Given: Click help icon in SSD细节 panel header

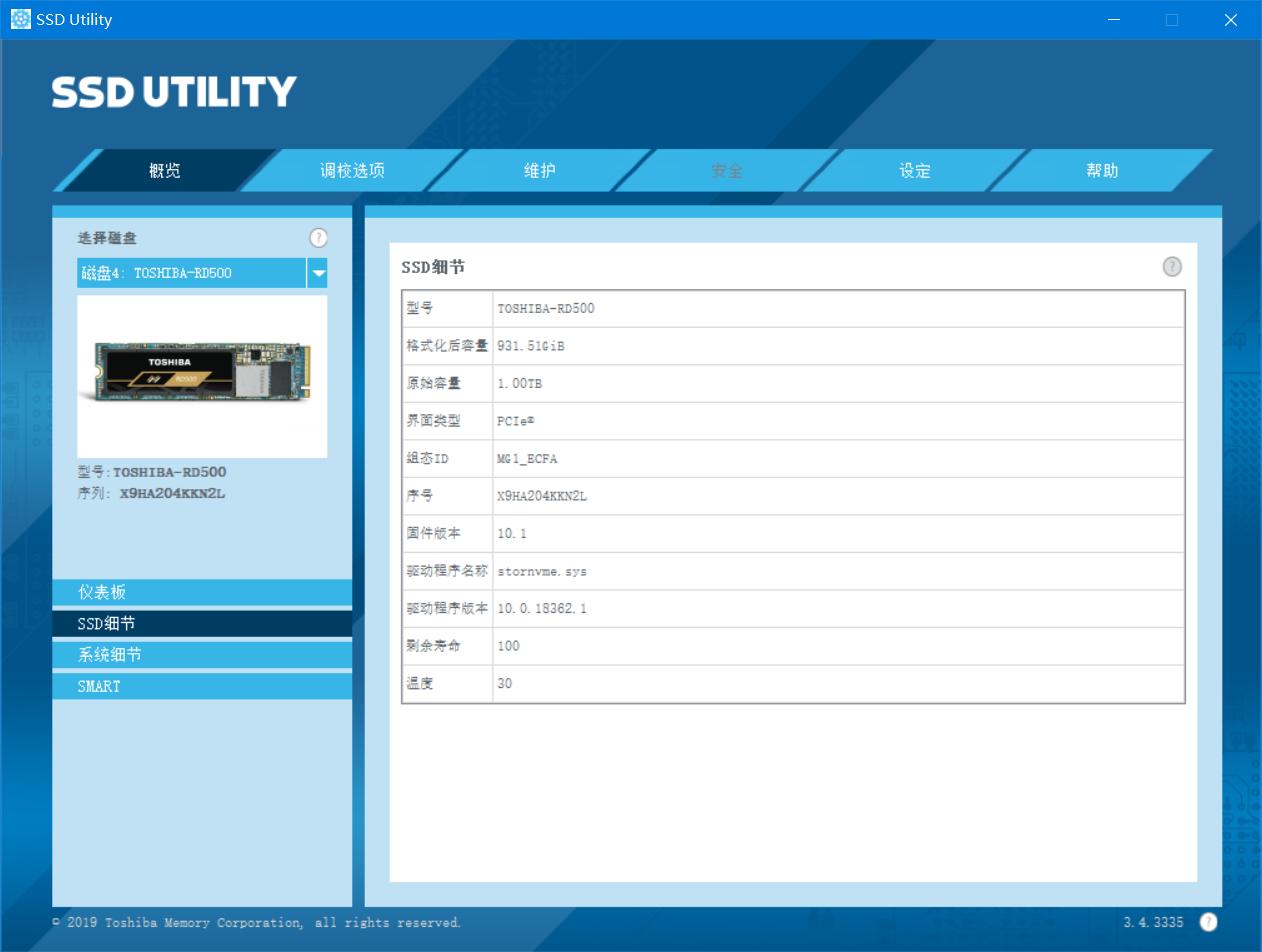Looking at the screenshot, I should [x=1172, y=266].
